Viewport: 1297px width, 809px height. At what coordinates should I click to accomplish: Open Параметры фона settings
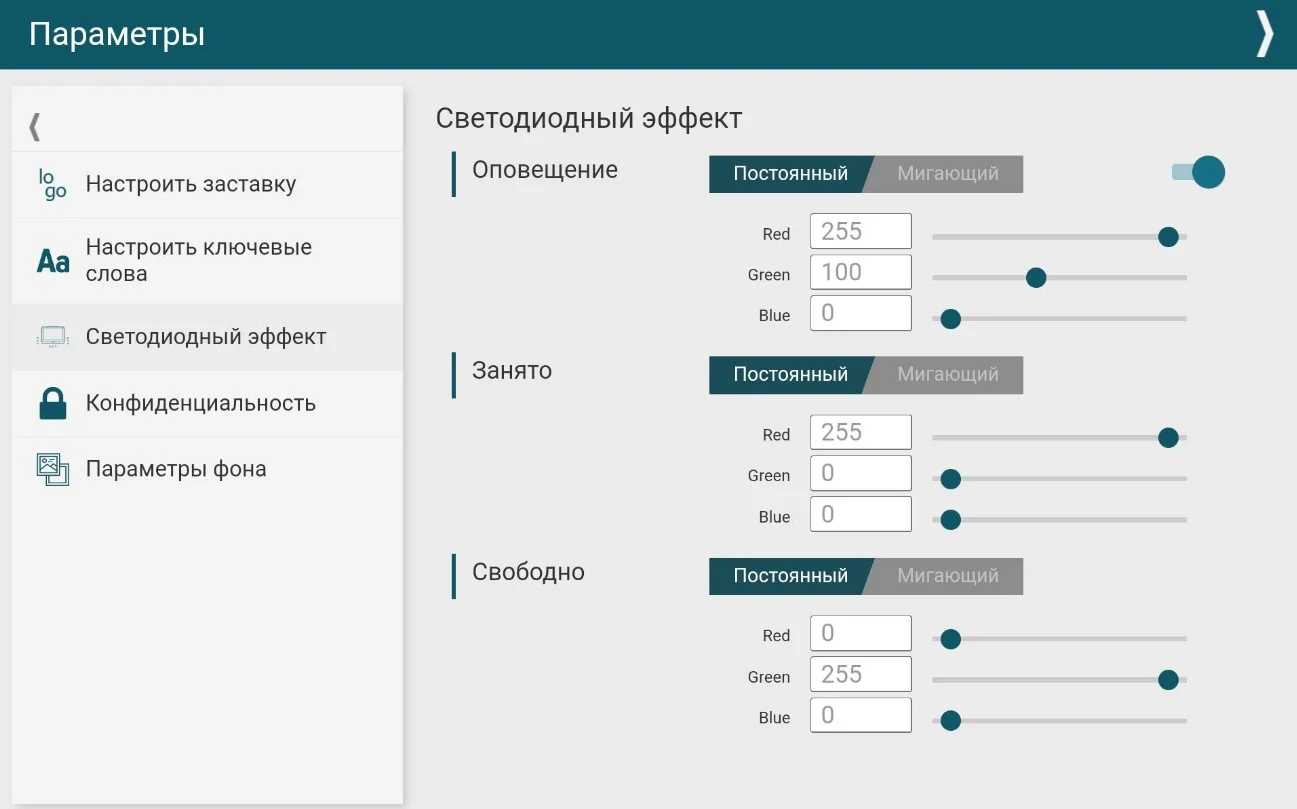176,469
